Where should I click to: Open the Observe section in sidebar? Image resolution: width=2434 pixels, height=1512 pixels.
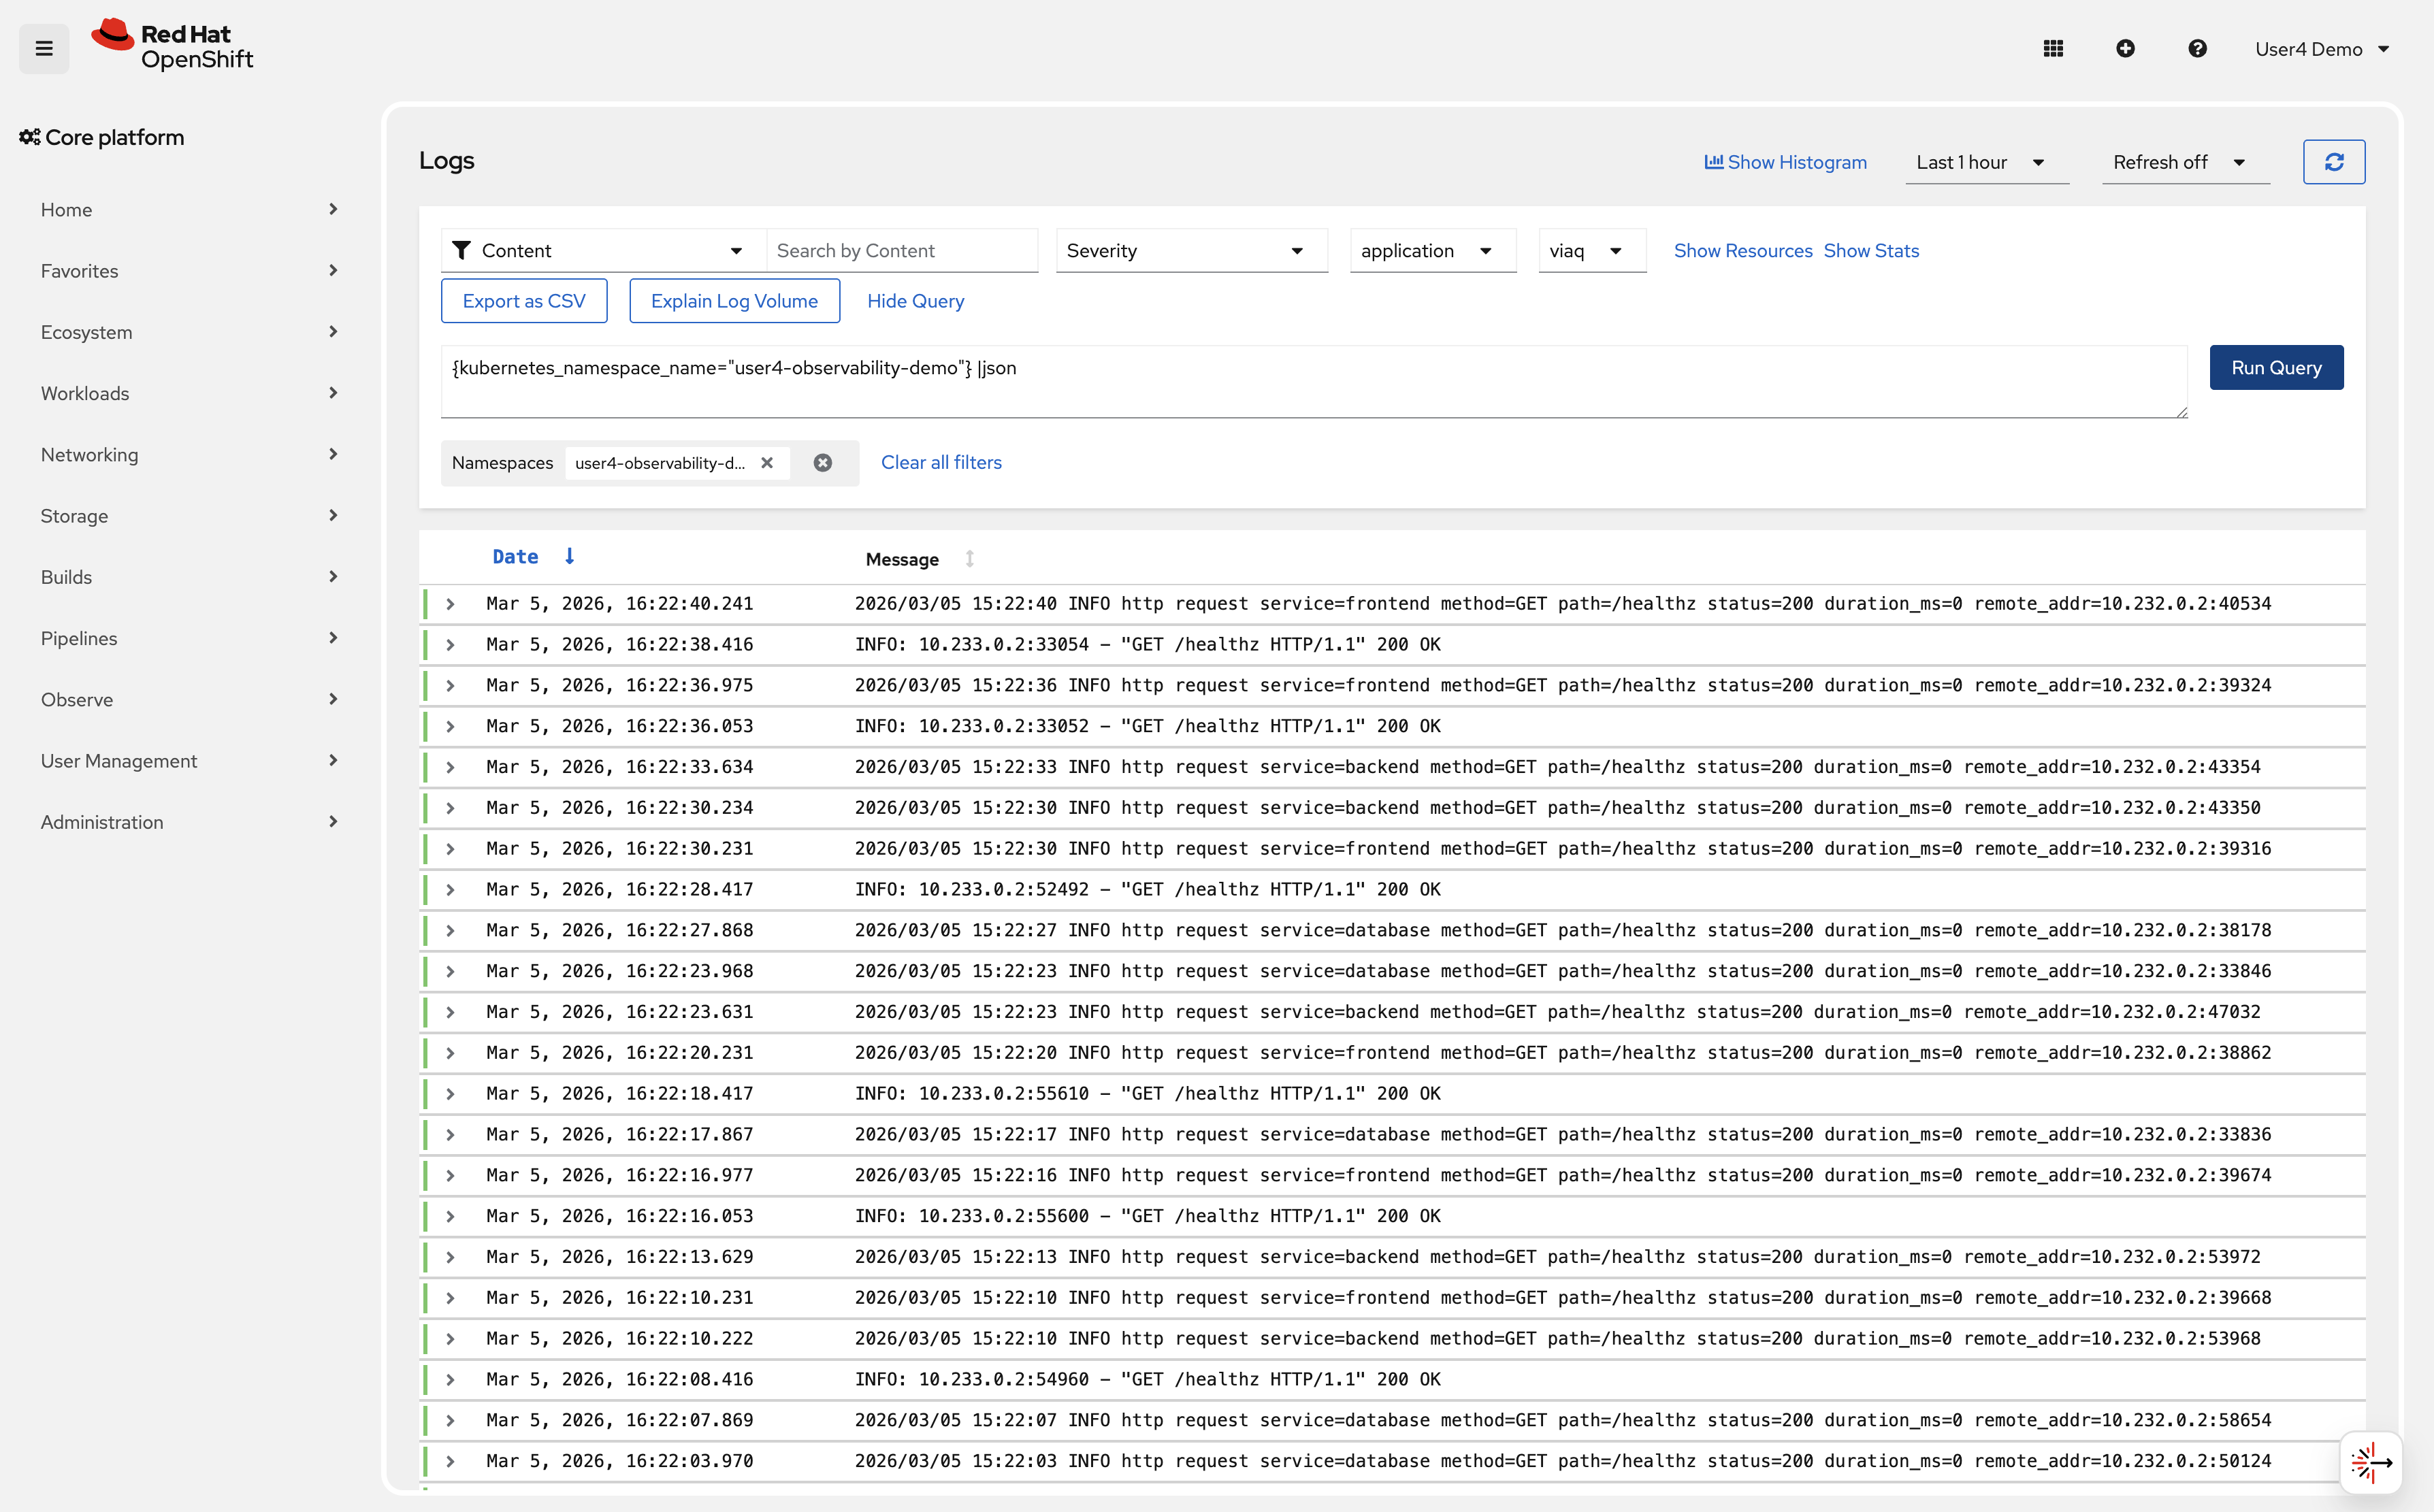coord(77,699)
